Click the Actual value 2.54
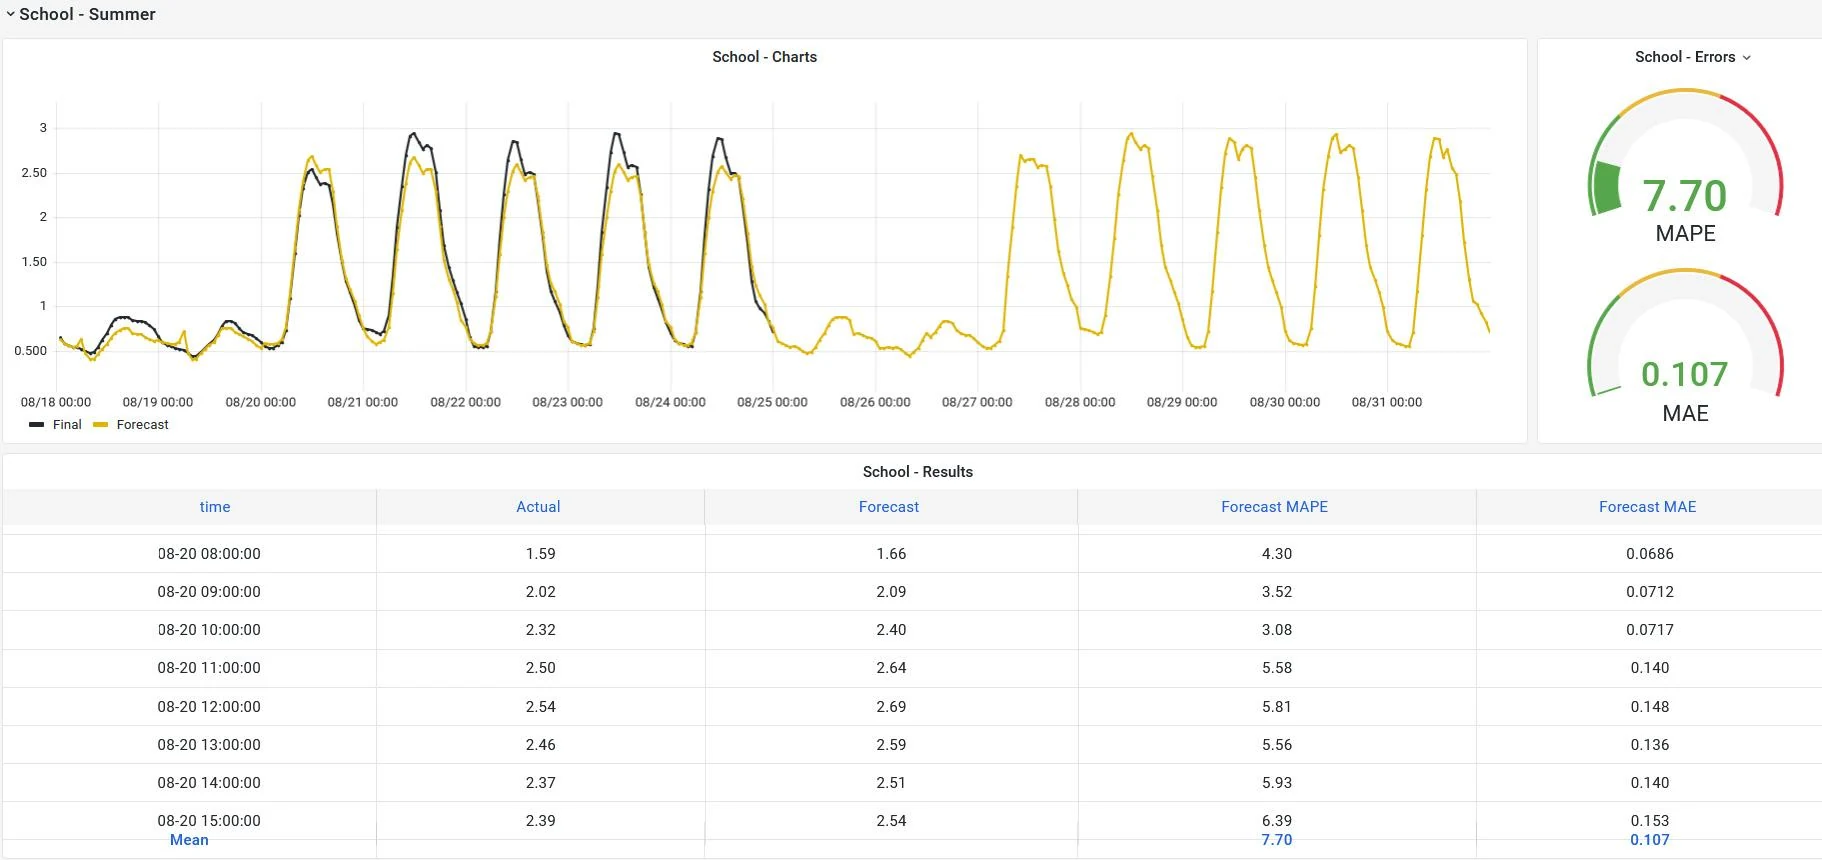Viewport: 1822px width, 860px height. 541,707
